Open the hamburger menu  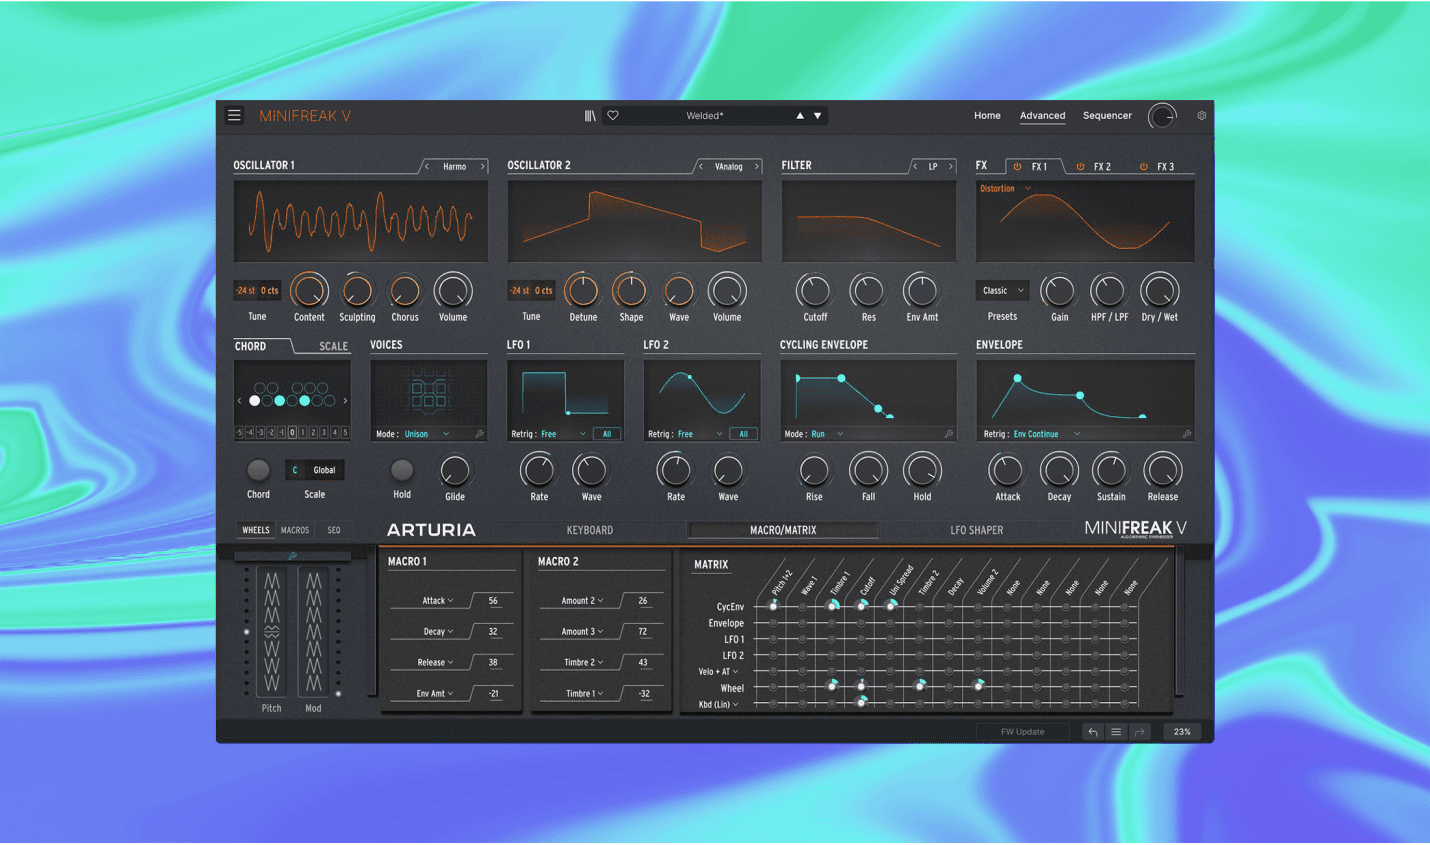coord(234,115)
